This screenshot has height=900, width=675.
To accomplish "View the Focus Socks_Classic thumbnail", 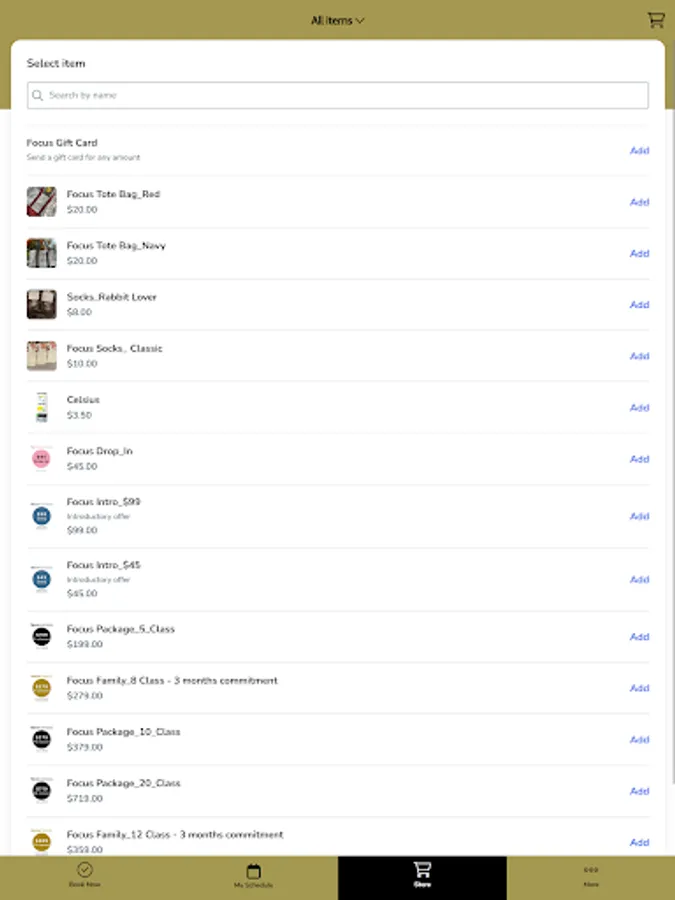I will click(40, 355).
